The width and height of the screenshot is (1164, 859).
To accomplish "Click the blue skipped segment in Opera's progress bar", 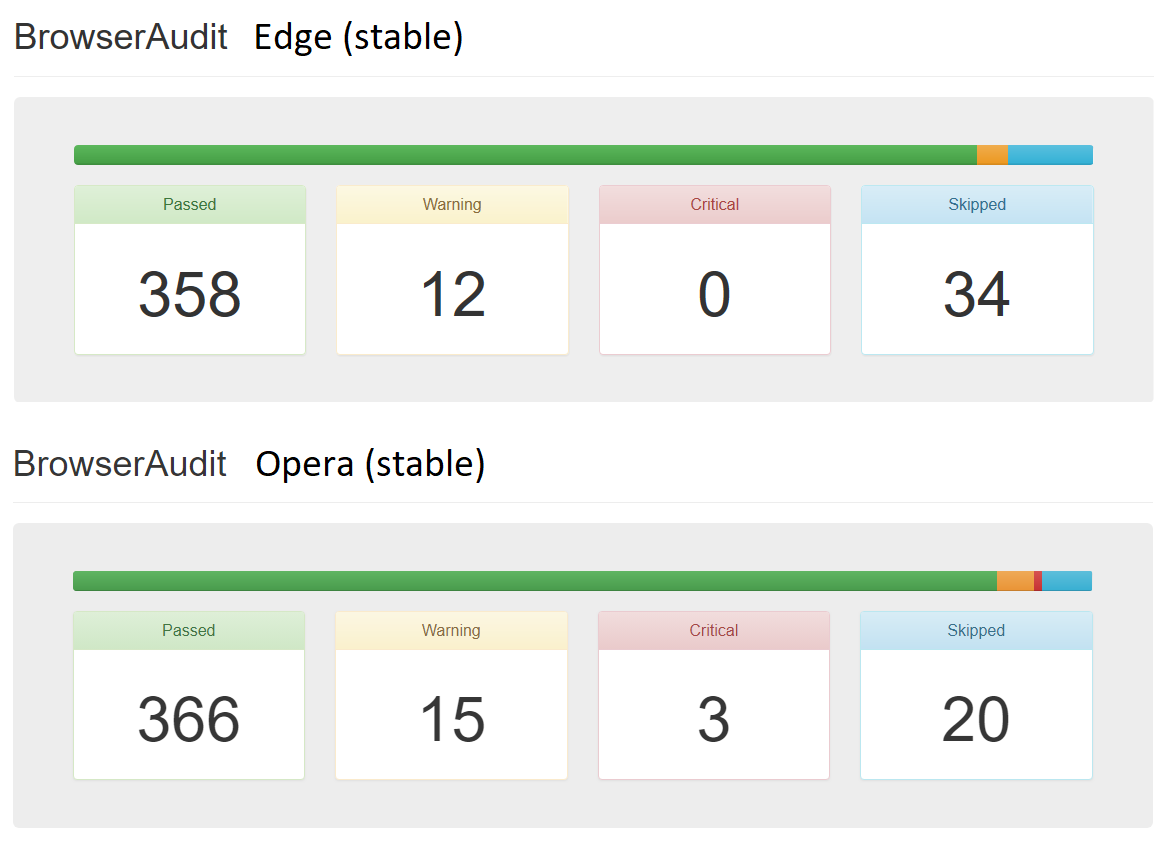I will click(x=1067, y=581).
